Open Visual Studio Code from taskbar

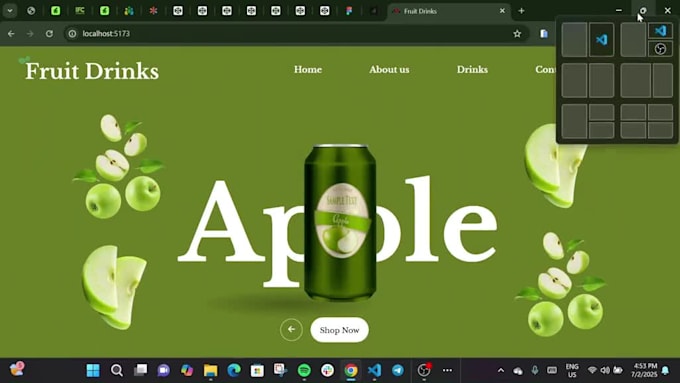click(374, 370)
